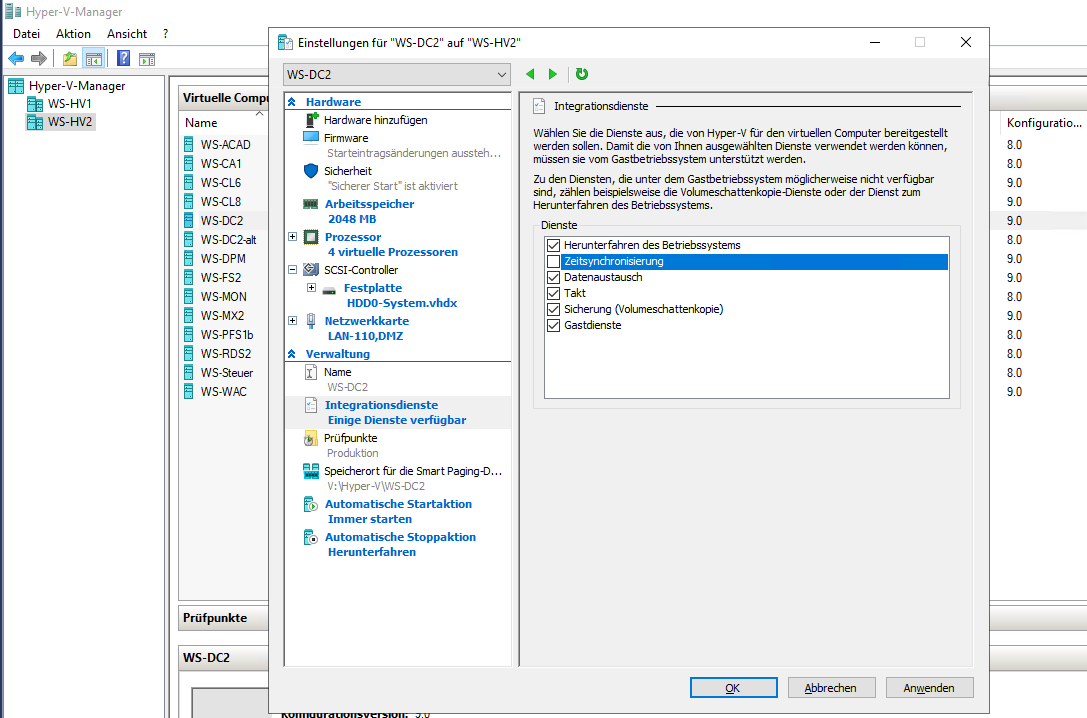Collapse the Hardware section header
The width and height of the screenshot is (1087, 718).
click(x=292, y=102)
